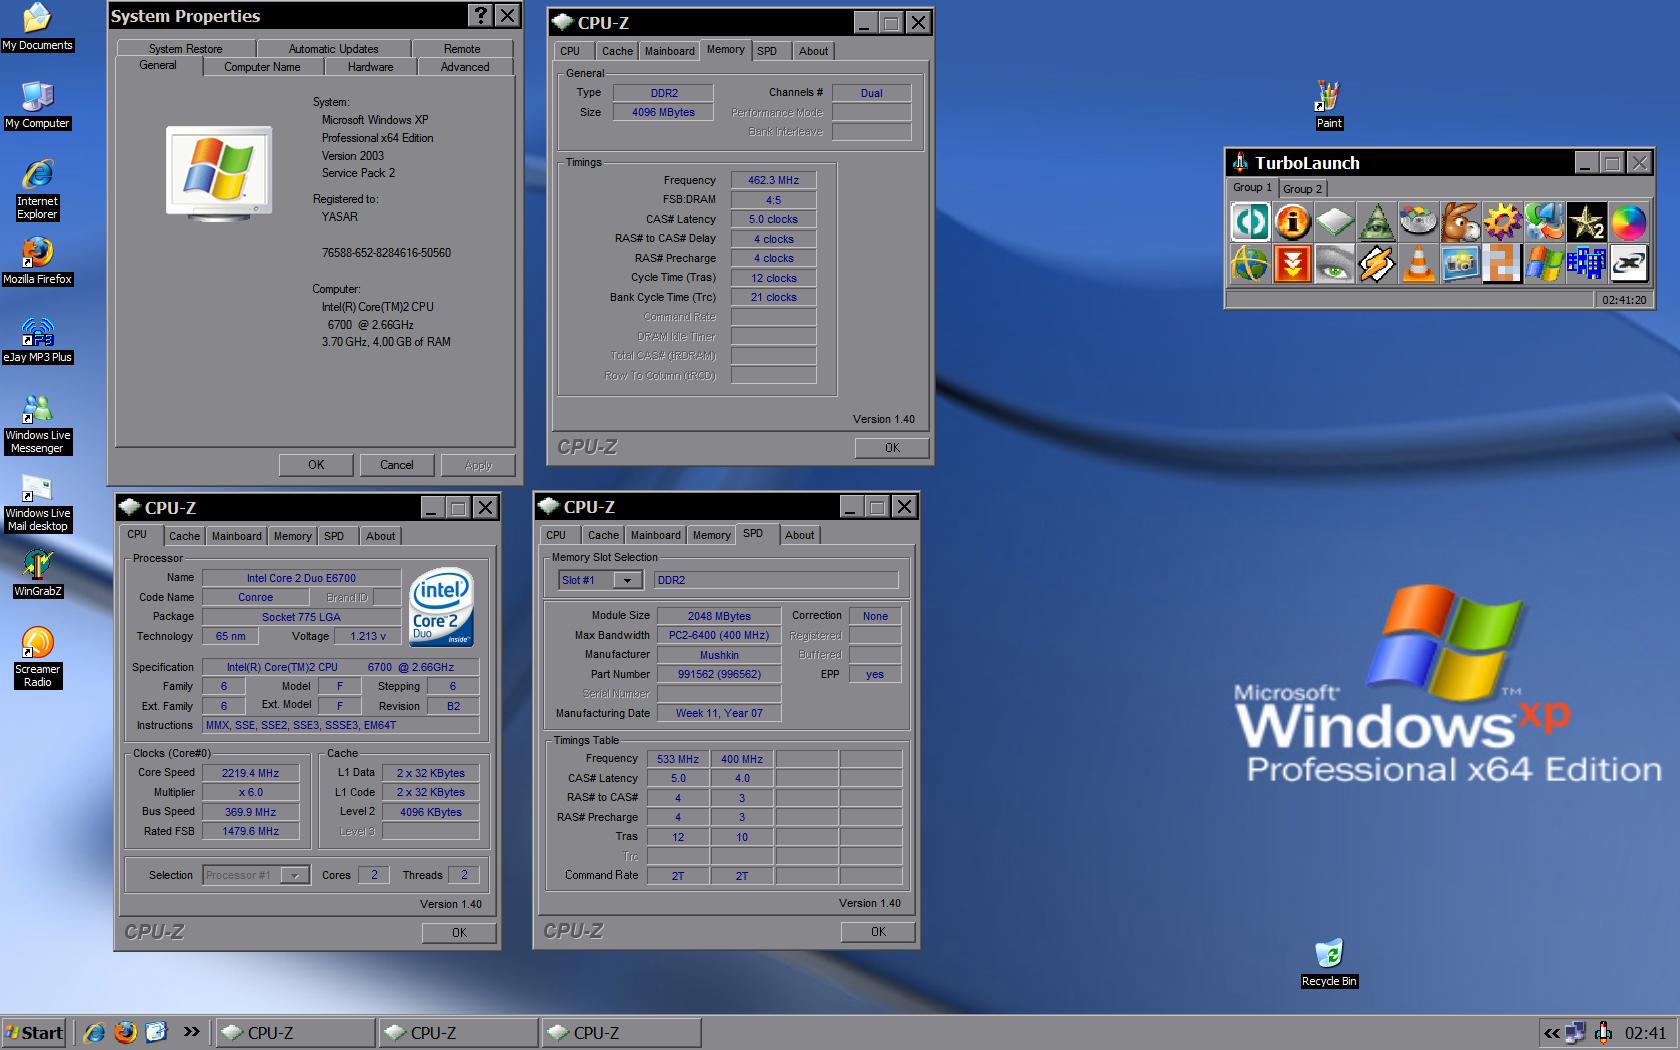Click OK in CPU-Z Memory window

[x=892, y=448]
